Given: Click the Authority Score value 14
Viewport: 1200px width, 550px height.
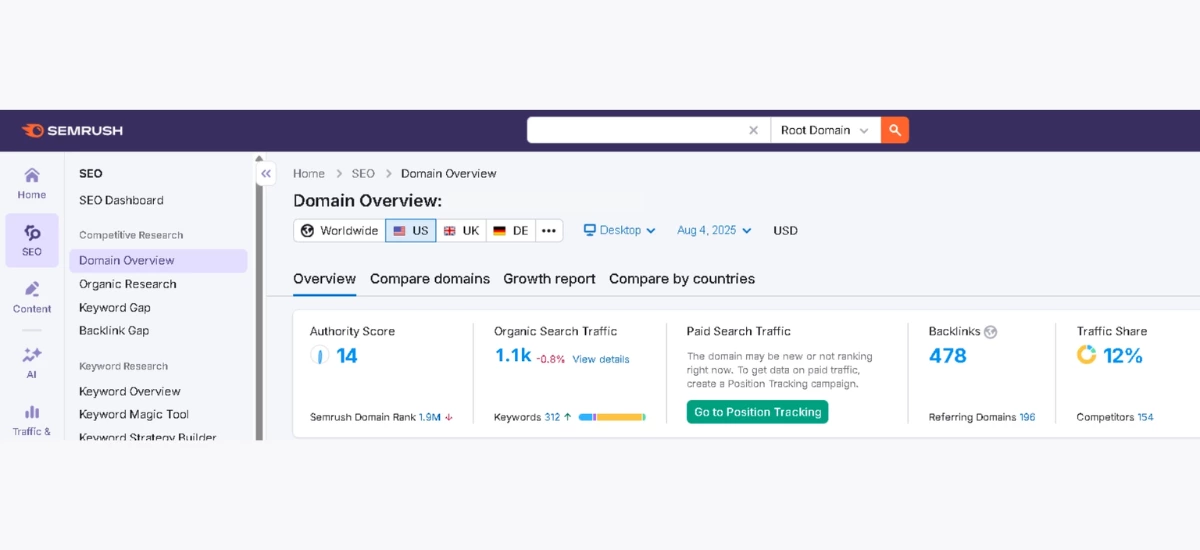Looking at the screenshot, I should [347, 355].
